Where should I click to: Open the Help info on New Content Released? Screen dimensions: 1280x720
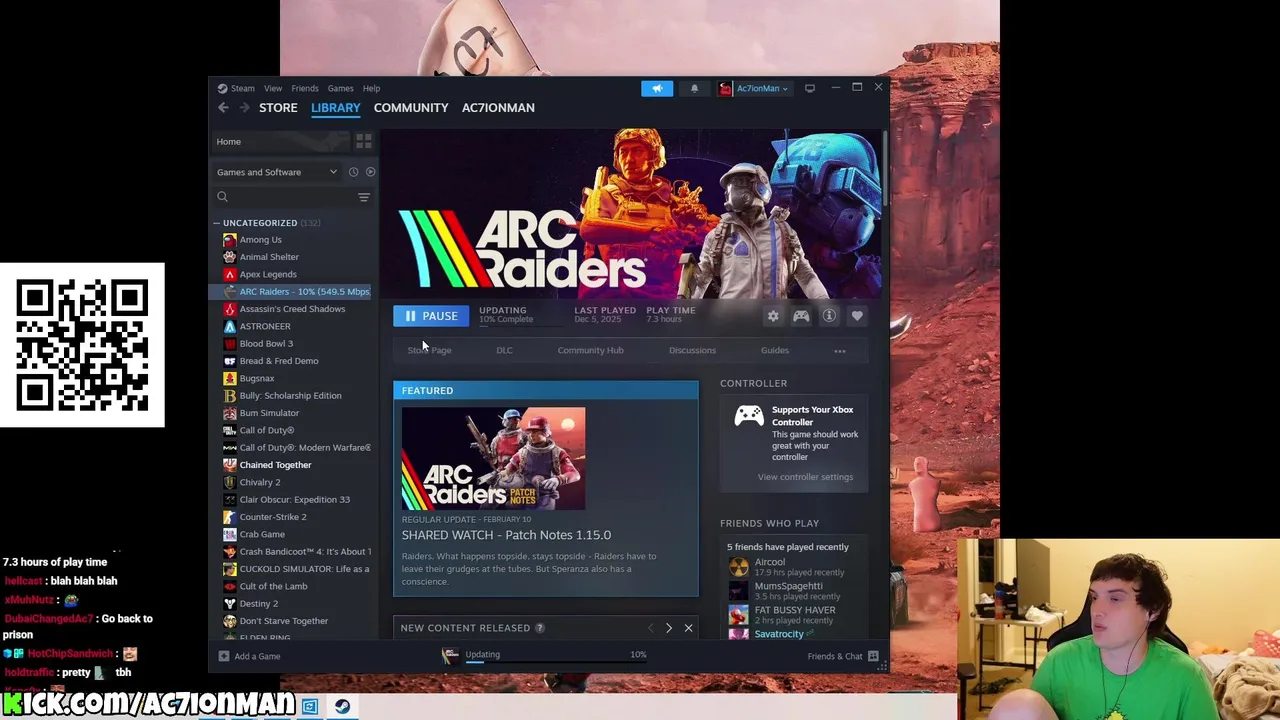tap(539, 628)
